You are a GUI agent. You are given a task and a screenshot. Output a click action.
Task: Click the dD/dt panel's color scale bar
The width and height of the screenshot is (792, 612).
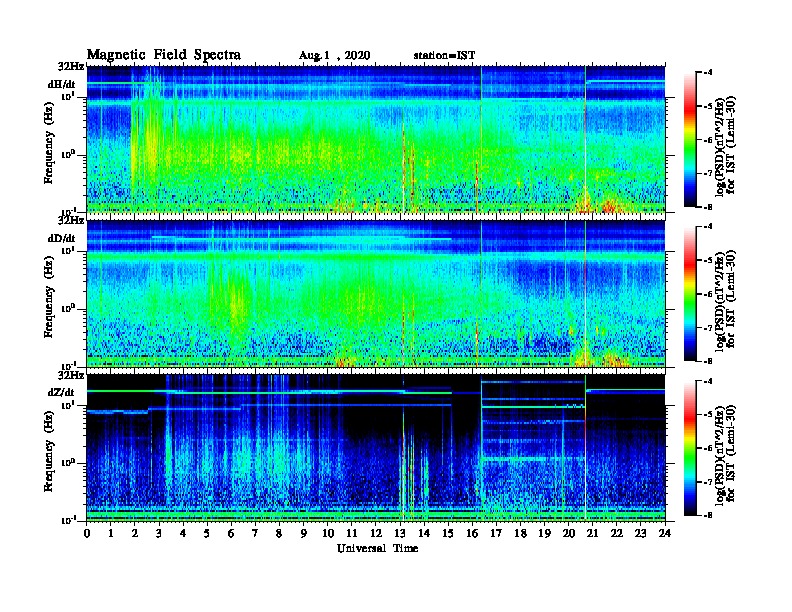[x=690, y=294]
